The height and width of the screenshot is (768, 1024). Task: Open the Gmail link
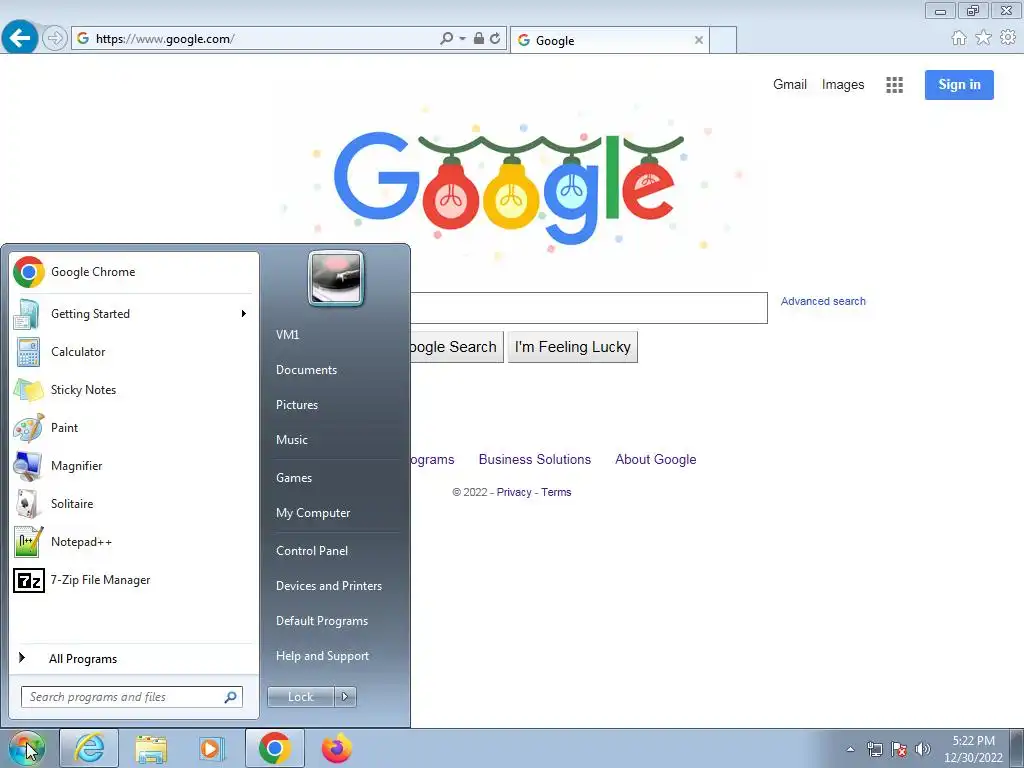point(790,85)
